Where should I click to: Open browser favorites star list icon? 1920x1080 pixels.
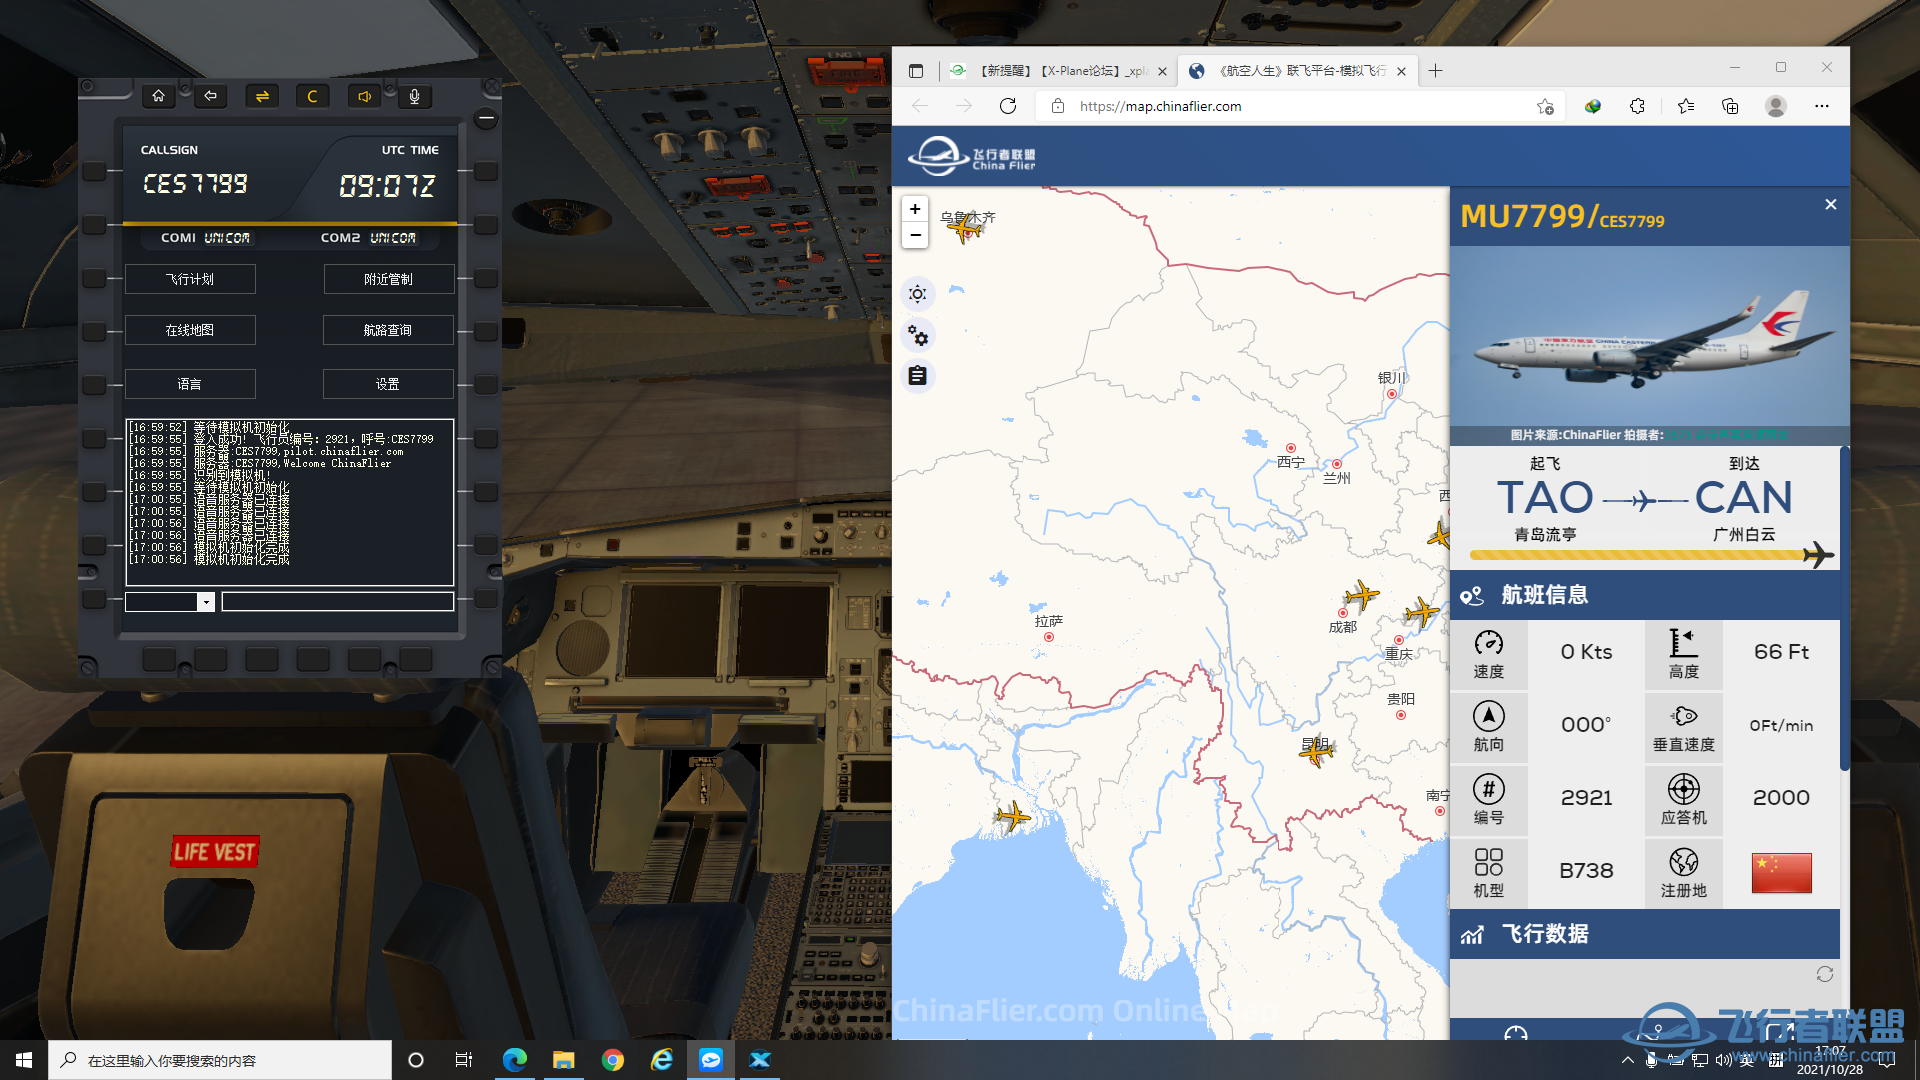1686,106
